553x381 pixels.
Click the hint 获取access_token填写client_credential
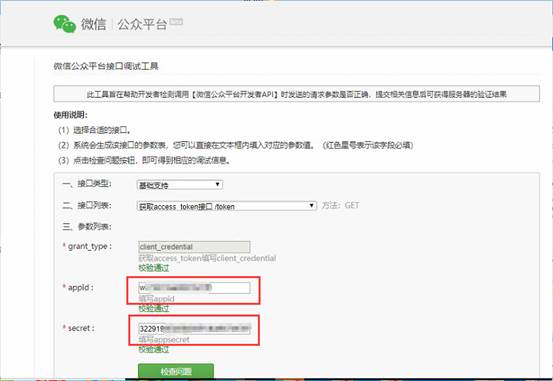[207, 258]
